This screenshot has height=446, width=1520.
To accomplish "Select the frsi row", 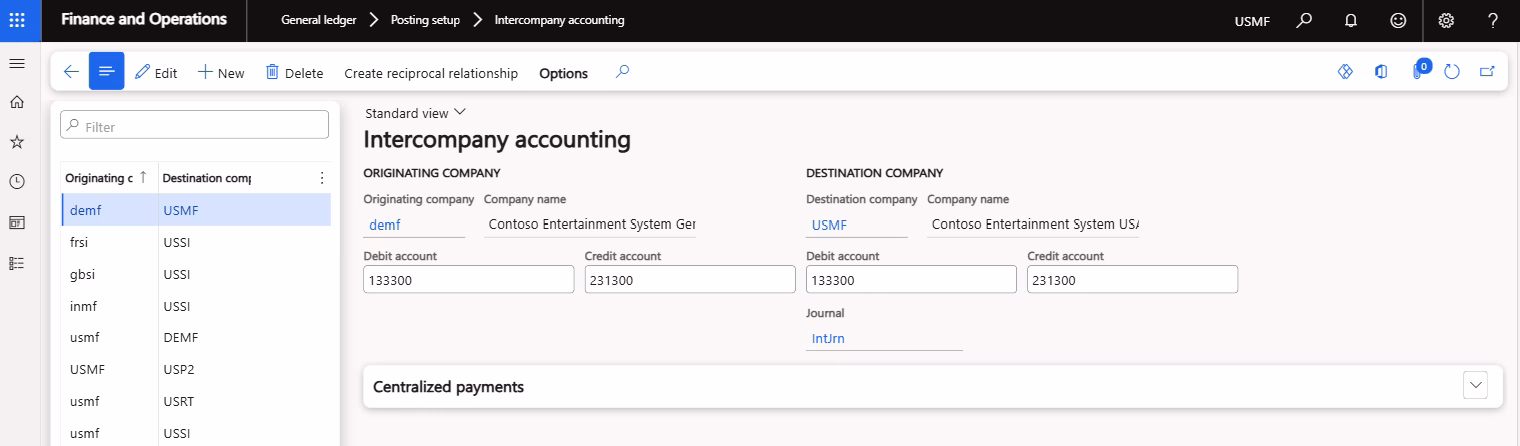I will (x=196, y=242).
